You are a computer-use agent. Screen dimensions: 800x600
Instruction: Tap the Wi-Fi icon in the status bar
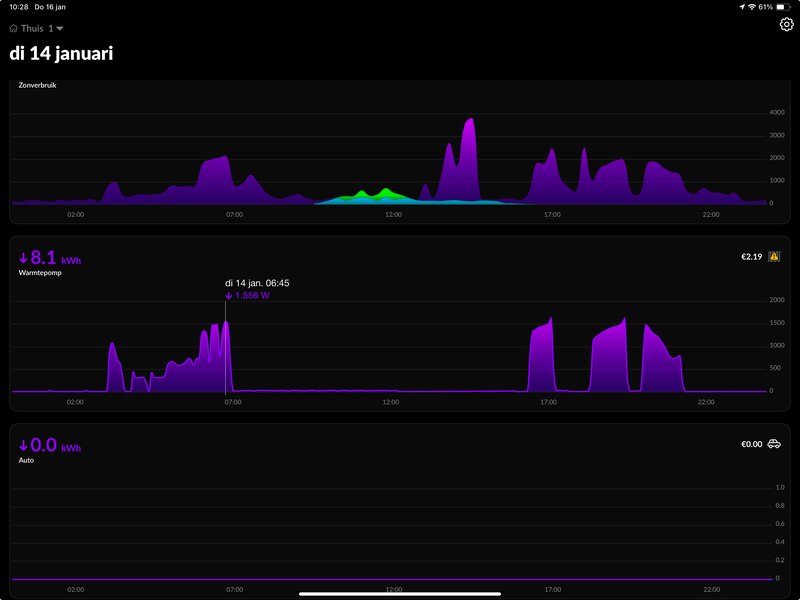[x=752, y=7]
